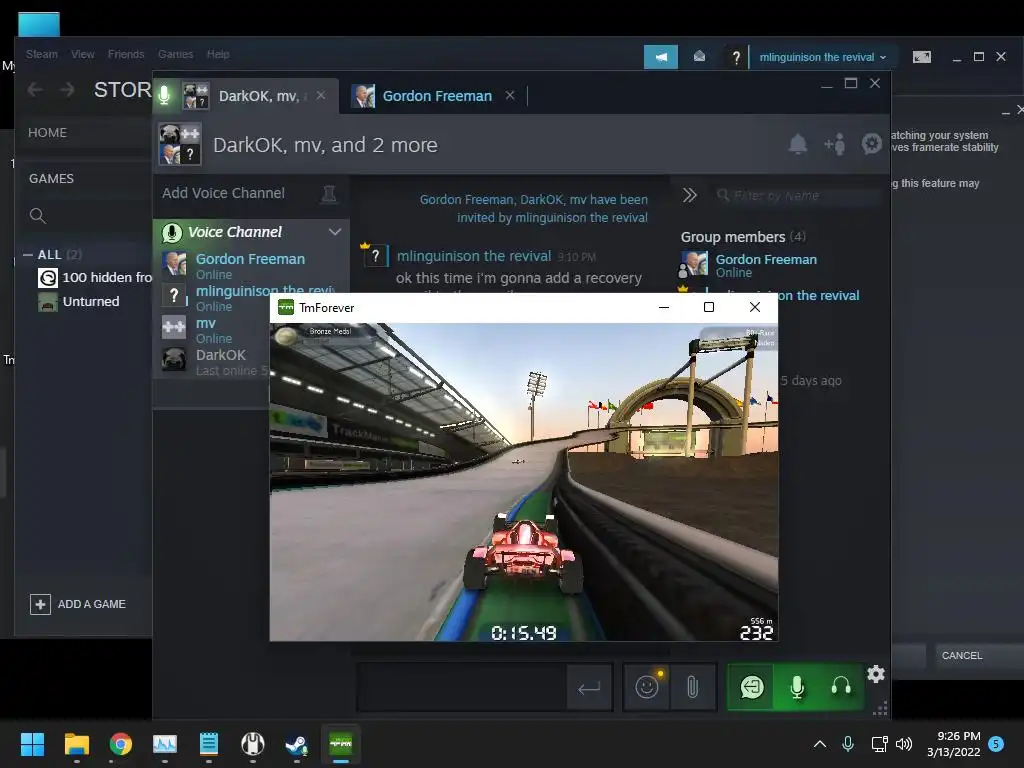Click the library search magnifier icon
The width and height of the screenshot is (1024, 768).
(38, 216)
